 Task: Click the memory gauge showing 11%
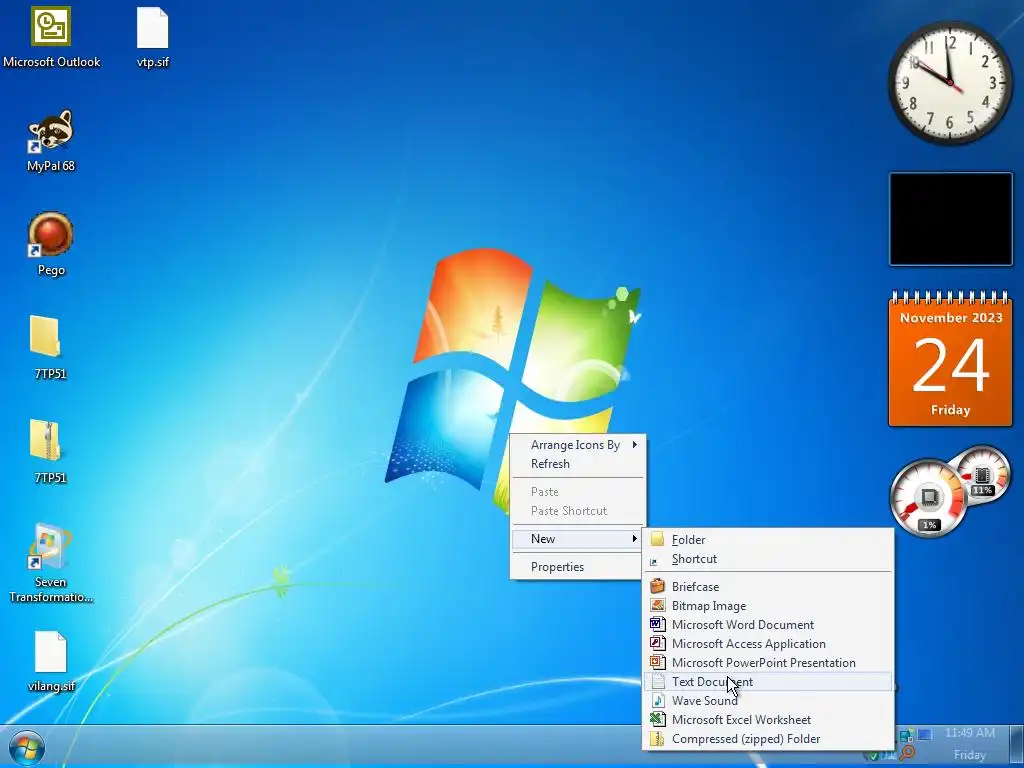click(x=982, y=474)
